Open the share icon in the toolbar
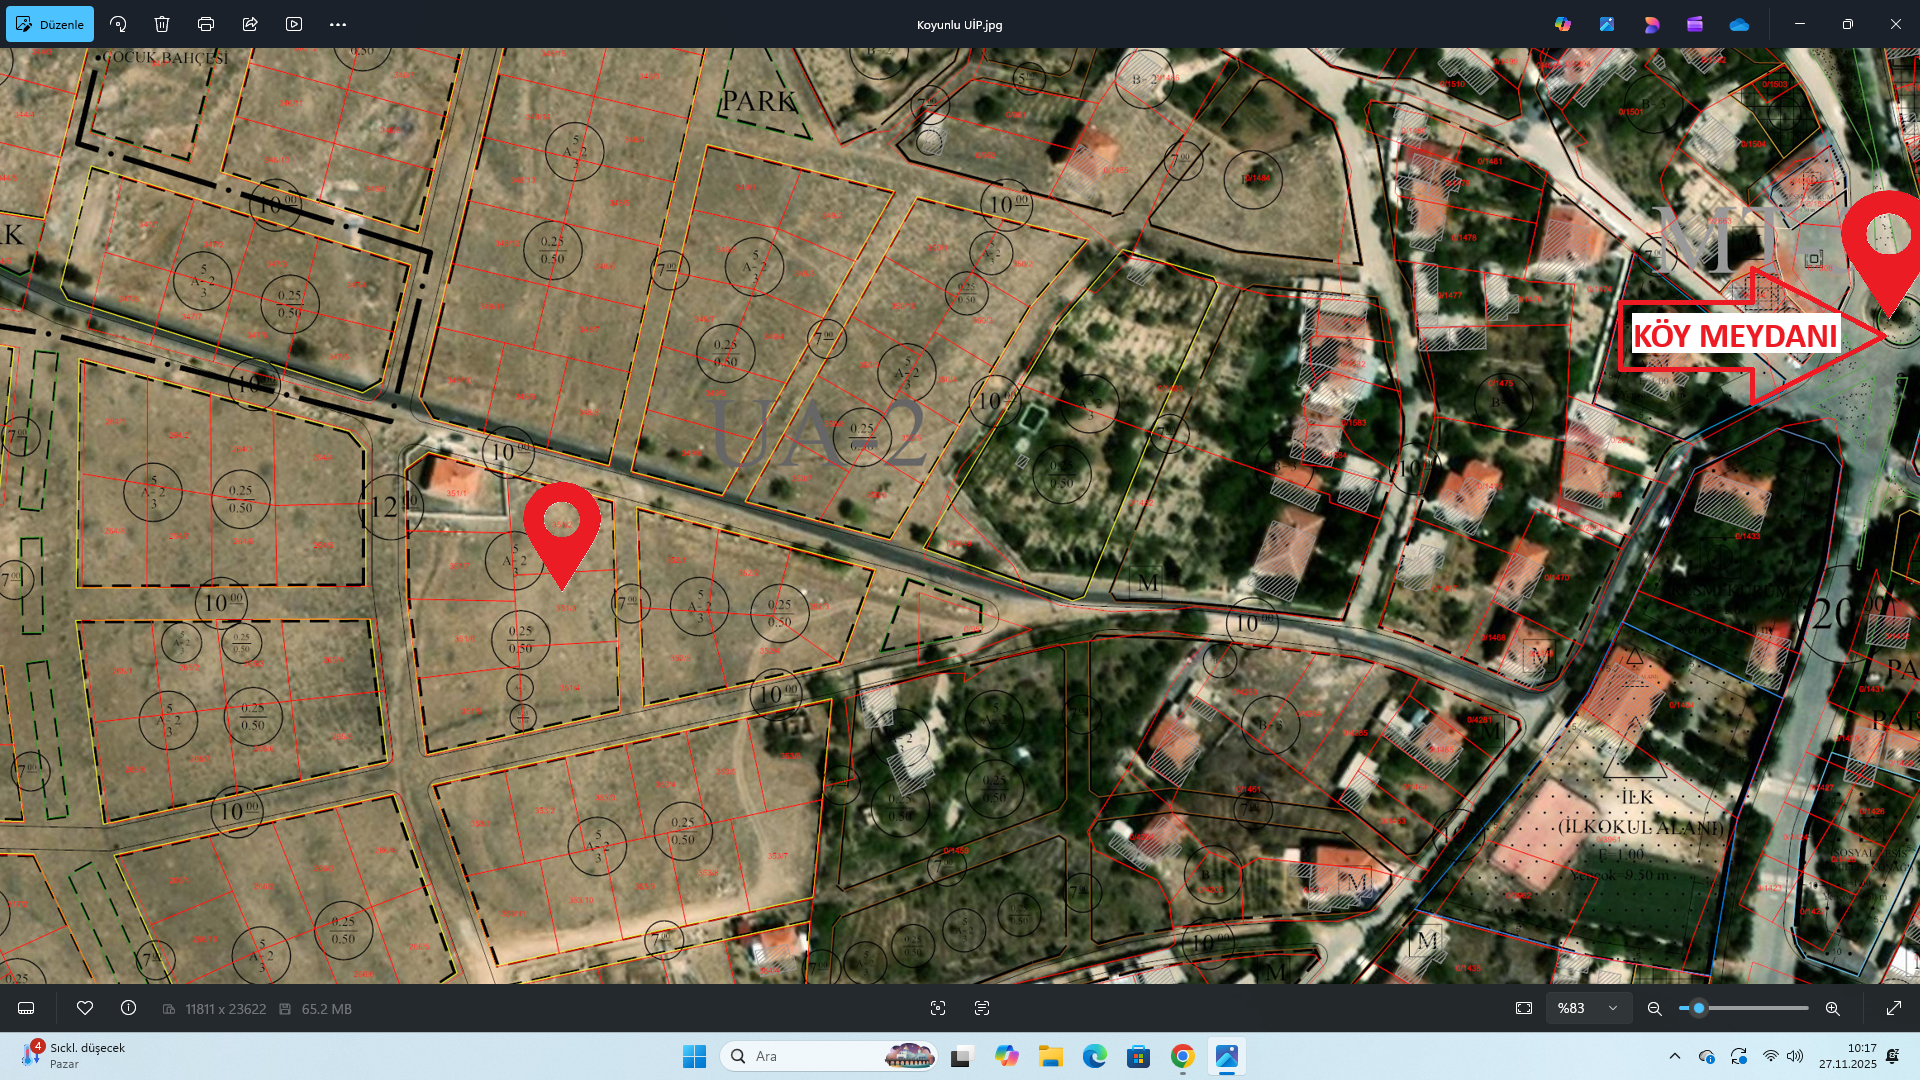This screenshot has width=1920, height=1080. (x=250, y=24)
